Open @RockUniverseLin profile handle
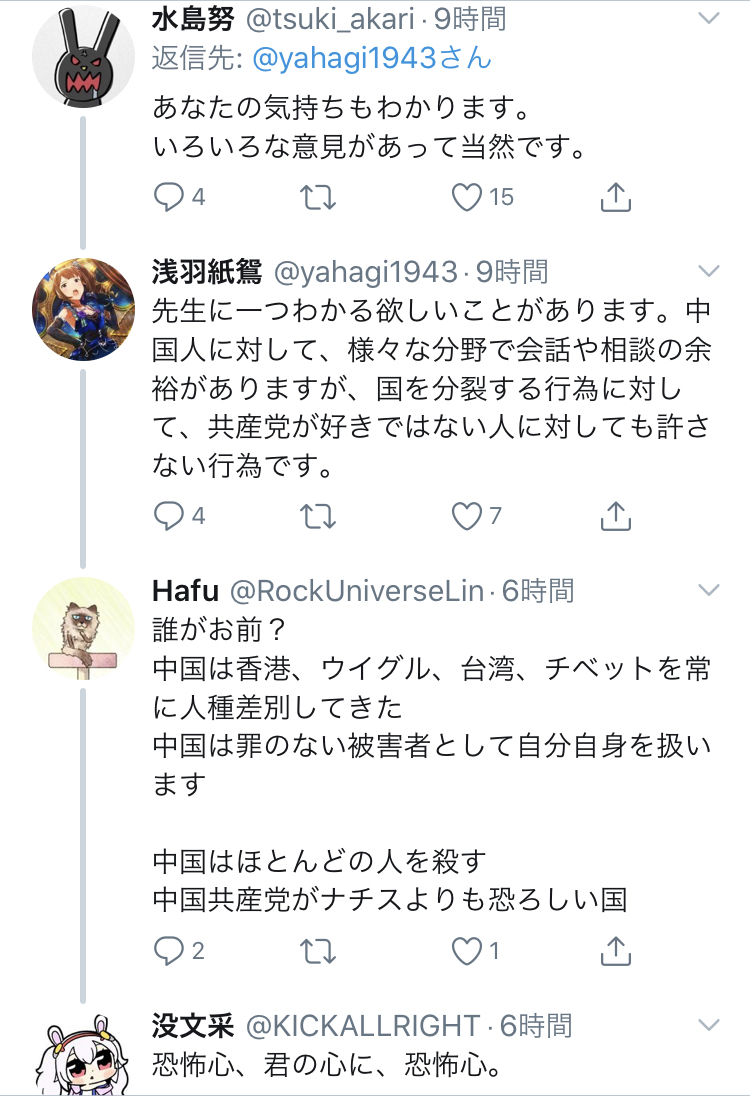Viewport: 750px width, 1096px height. (358, 591)
